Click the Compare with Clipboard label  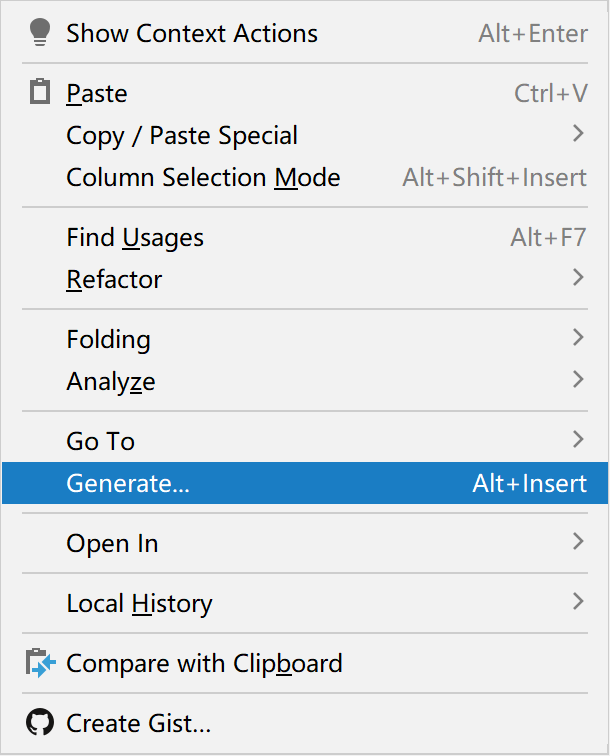click(204, 663)
